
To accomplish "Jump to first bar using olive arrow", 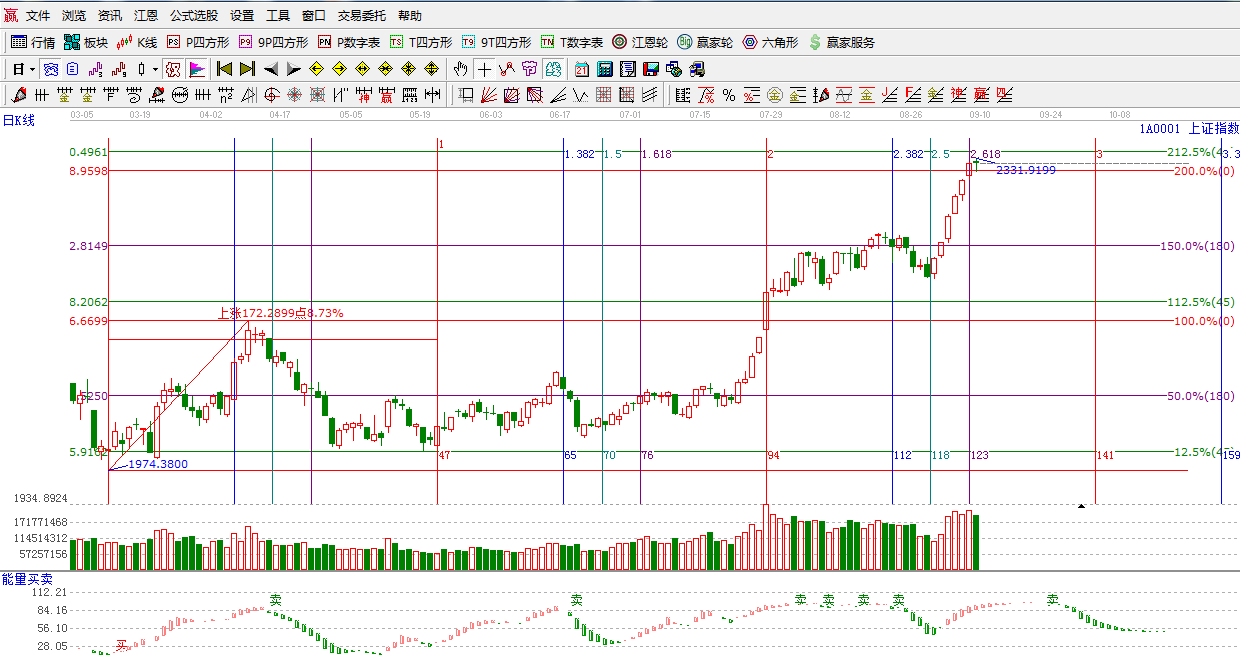I will pyautogui.click(x=225, y=69).
